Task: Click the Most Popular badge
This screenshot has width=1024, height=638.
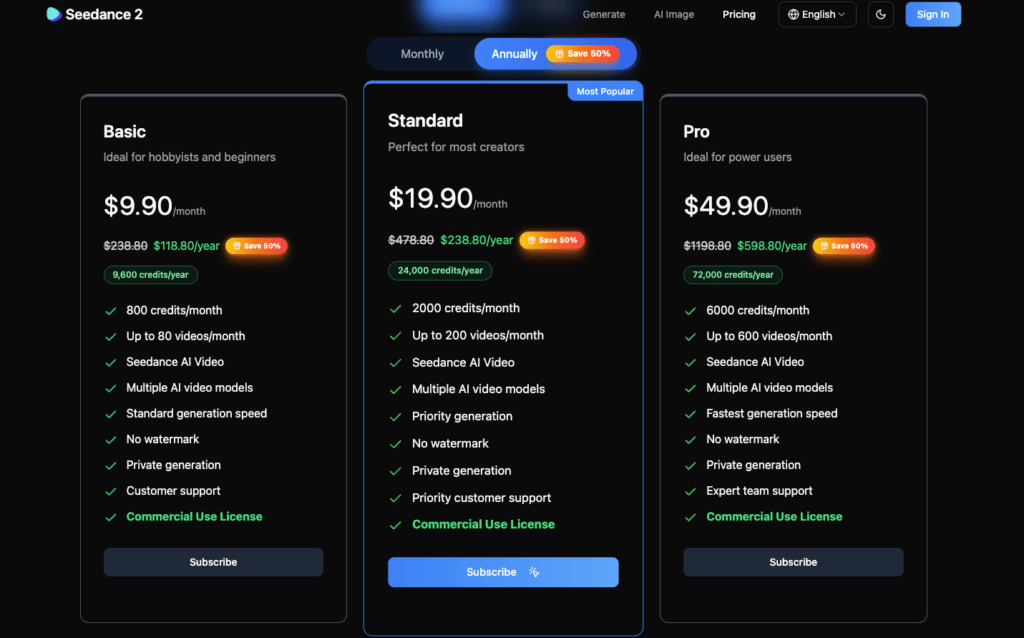Action: (605, 91)
